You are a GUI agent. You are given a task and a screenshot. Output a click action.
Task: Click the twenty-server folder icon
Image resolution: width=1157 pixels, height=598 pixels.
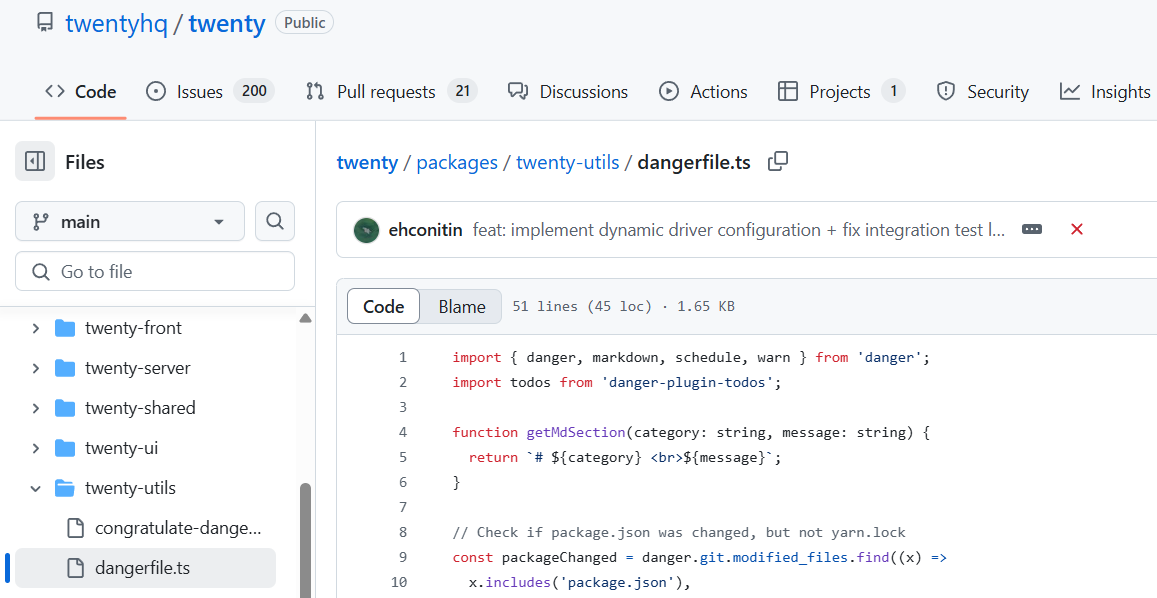[65, 368]
